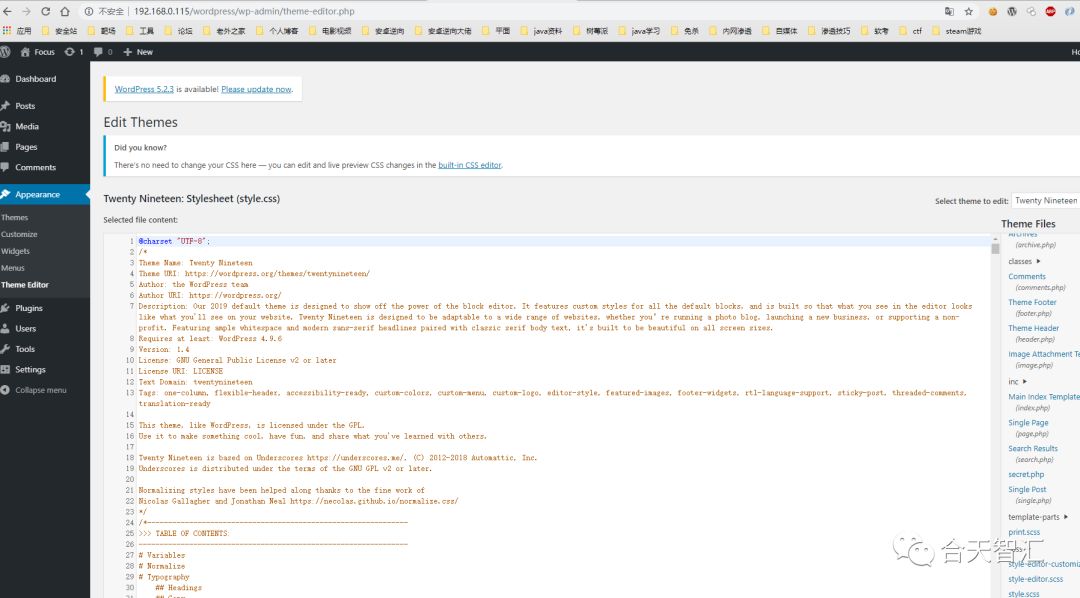This screenshot has width=1080, height=598.
Task: Click the Please update now link
Action: (x=256, y=89)
